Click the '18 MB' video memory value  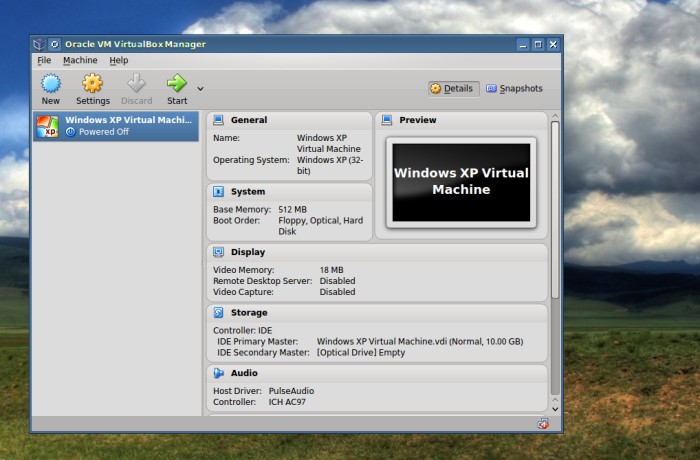click(331, 270)
